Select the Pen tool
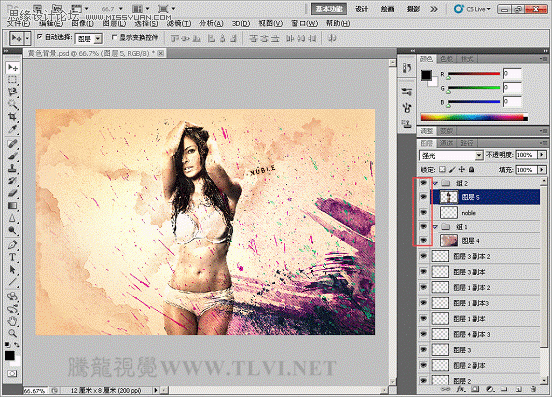 (x=13, y=244)
